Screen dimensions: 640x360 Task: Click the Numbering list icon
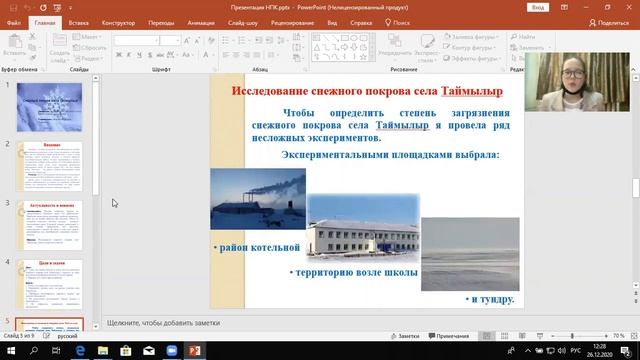(x=243, y=40)
